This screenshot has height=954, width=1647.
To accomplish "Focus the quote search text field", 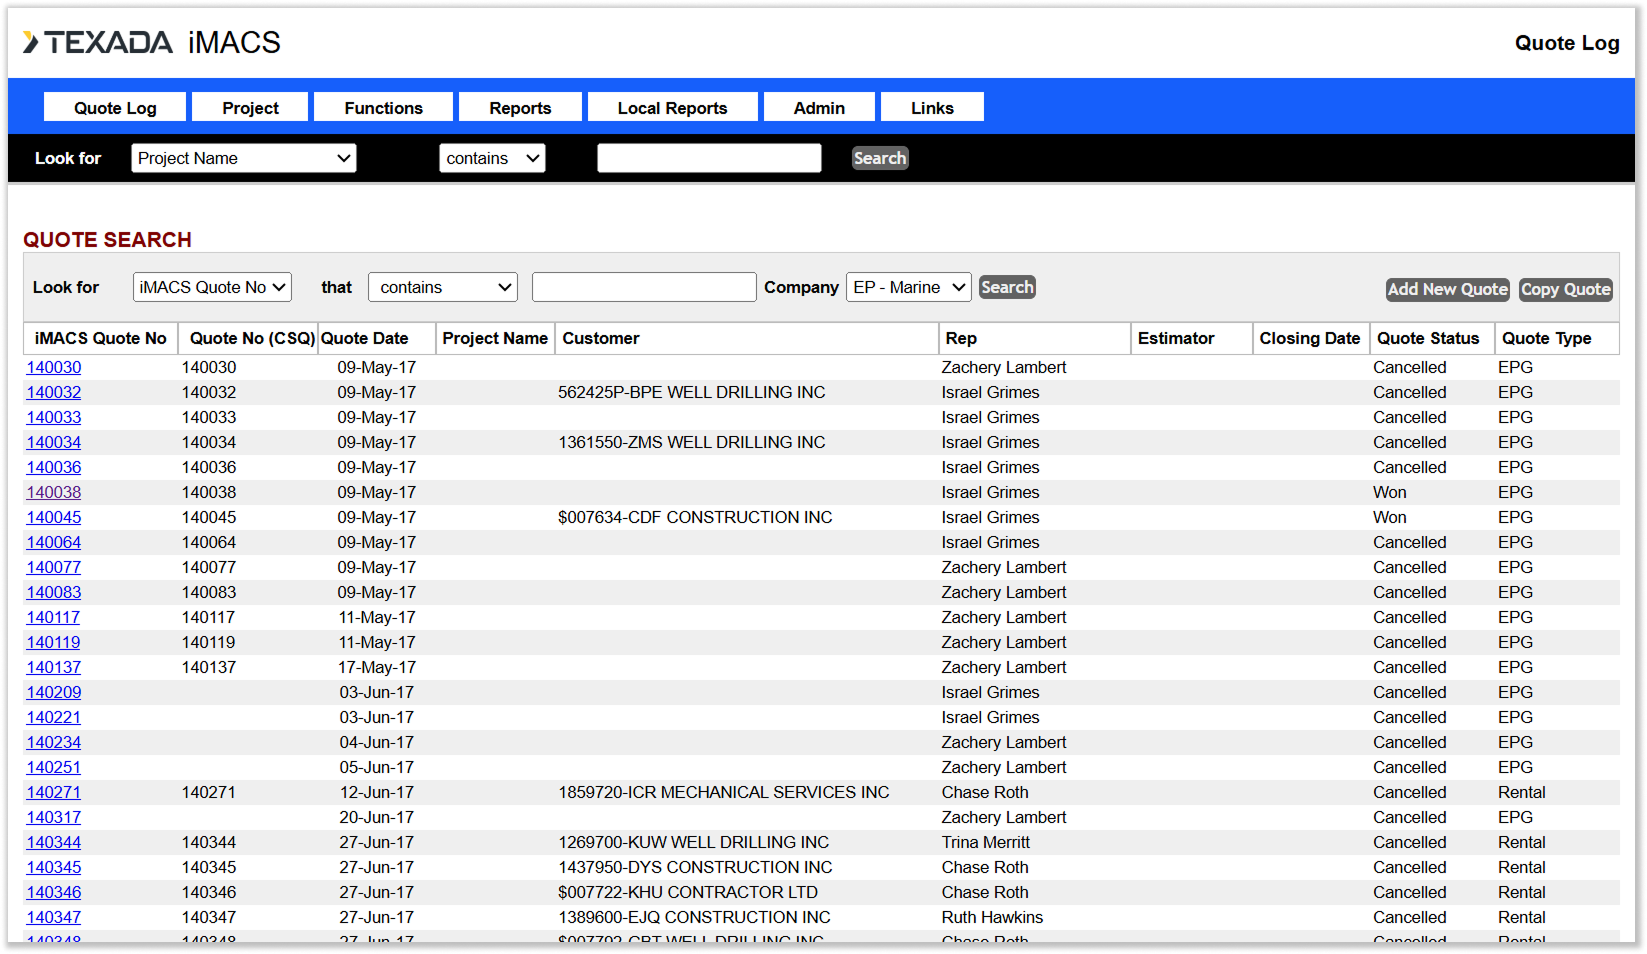I will point(644,287).
